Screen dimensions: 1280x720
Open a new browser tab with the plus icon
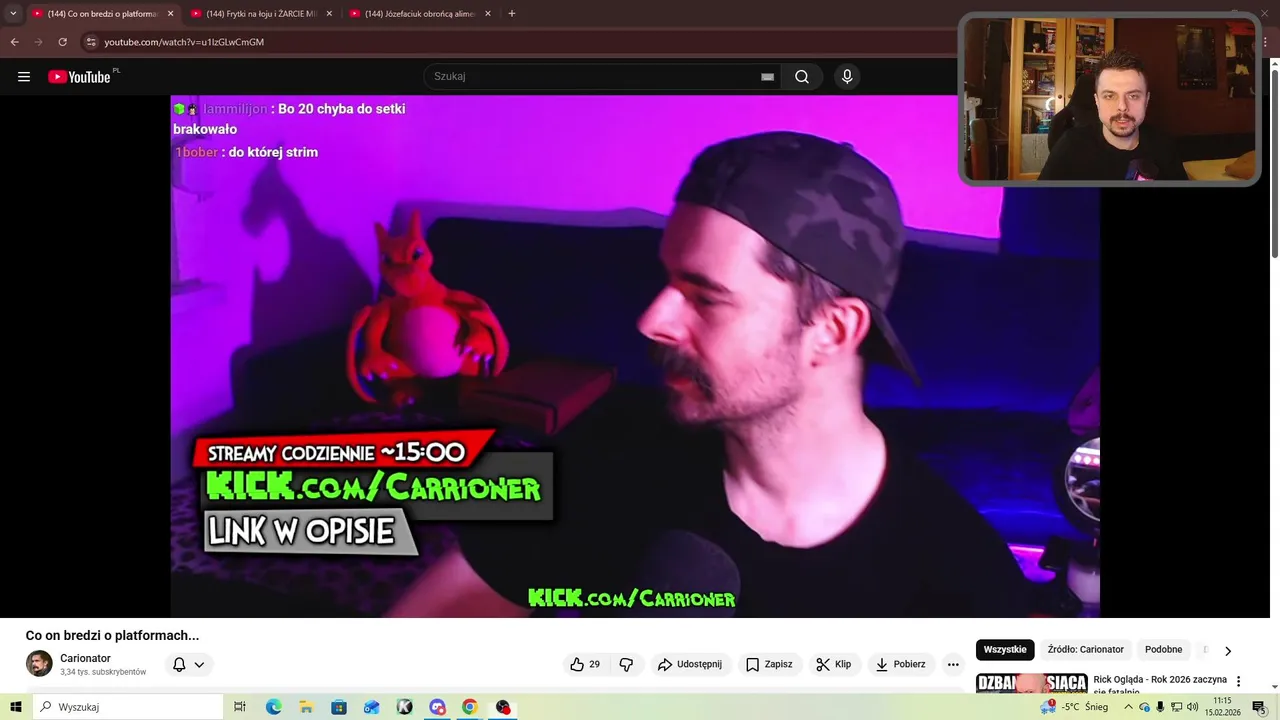coord(512,14)
